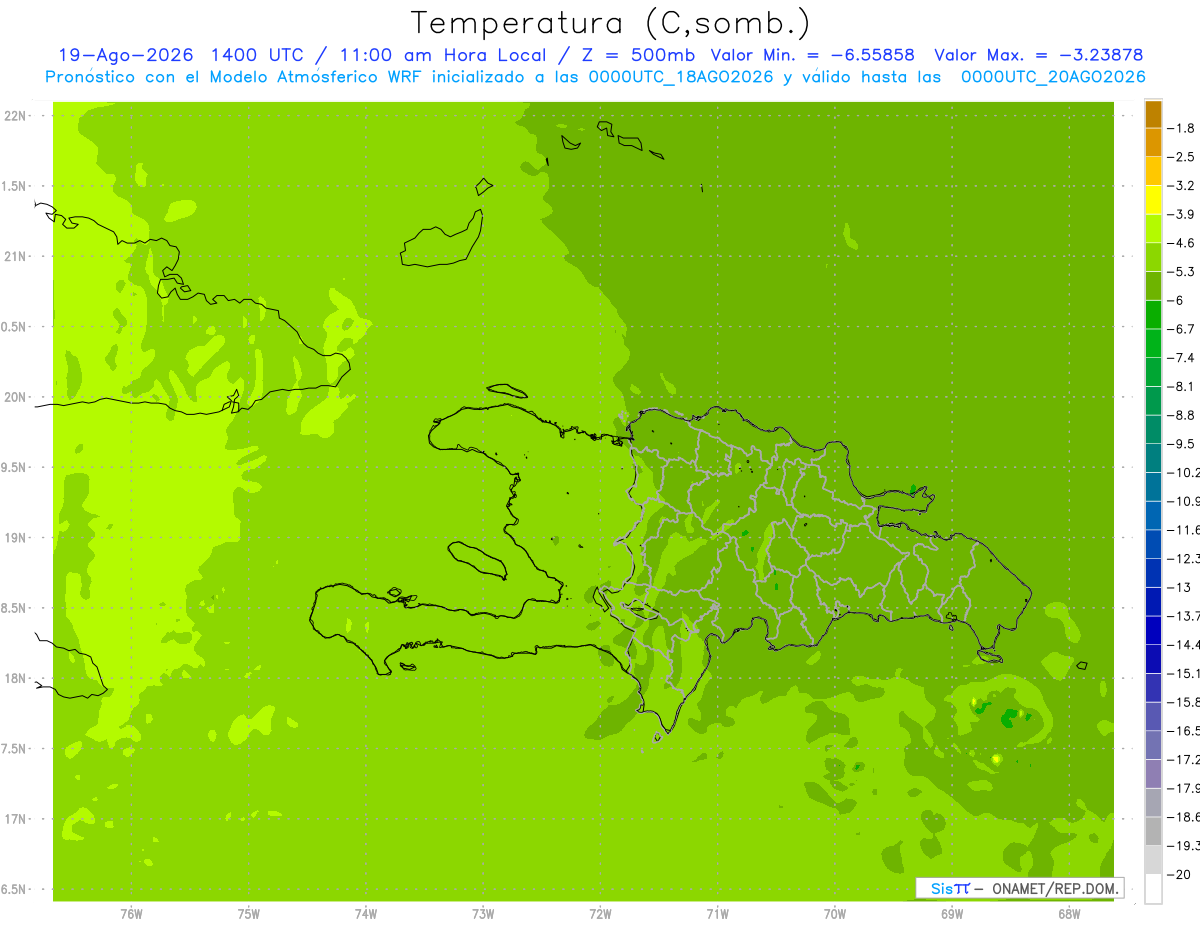Click the '1400 UTC' time text
Viewport: 1200px width, 927px height.
tap(255, 55)
